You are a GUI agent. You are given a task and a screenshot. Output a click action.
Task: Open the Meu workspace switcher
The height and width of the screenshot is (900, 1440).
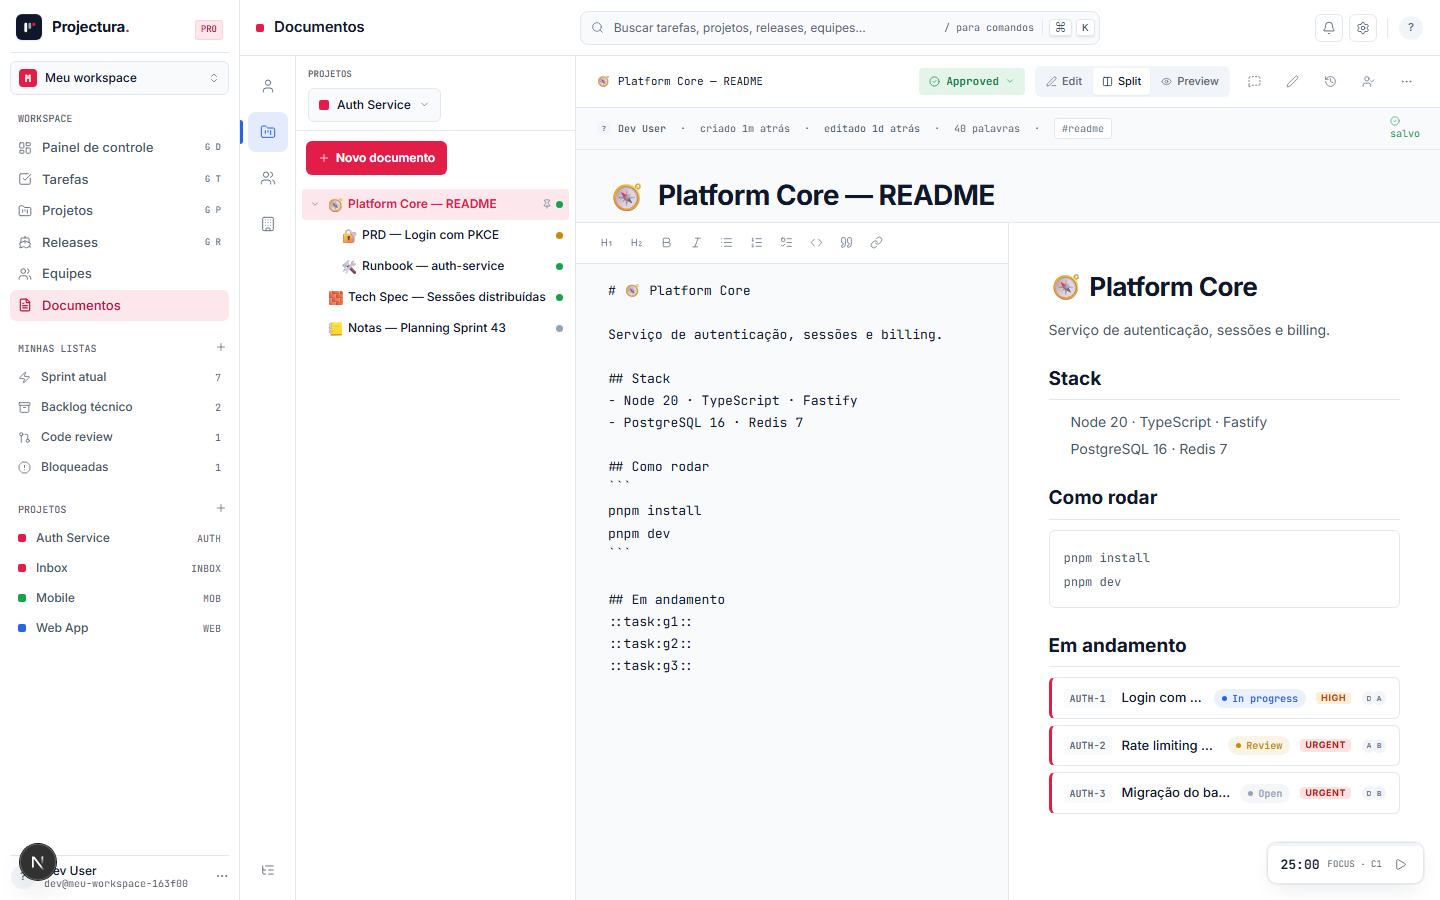pyautogui.click(x=119, y=78)
